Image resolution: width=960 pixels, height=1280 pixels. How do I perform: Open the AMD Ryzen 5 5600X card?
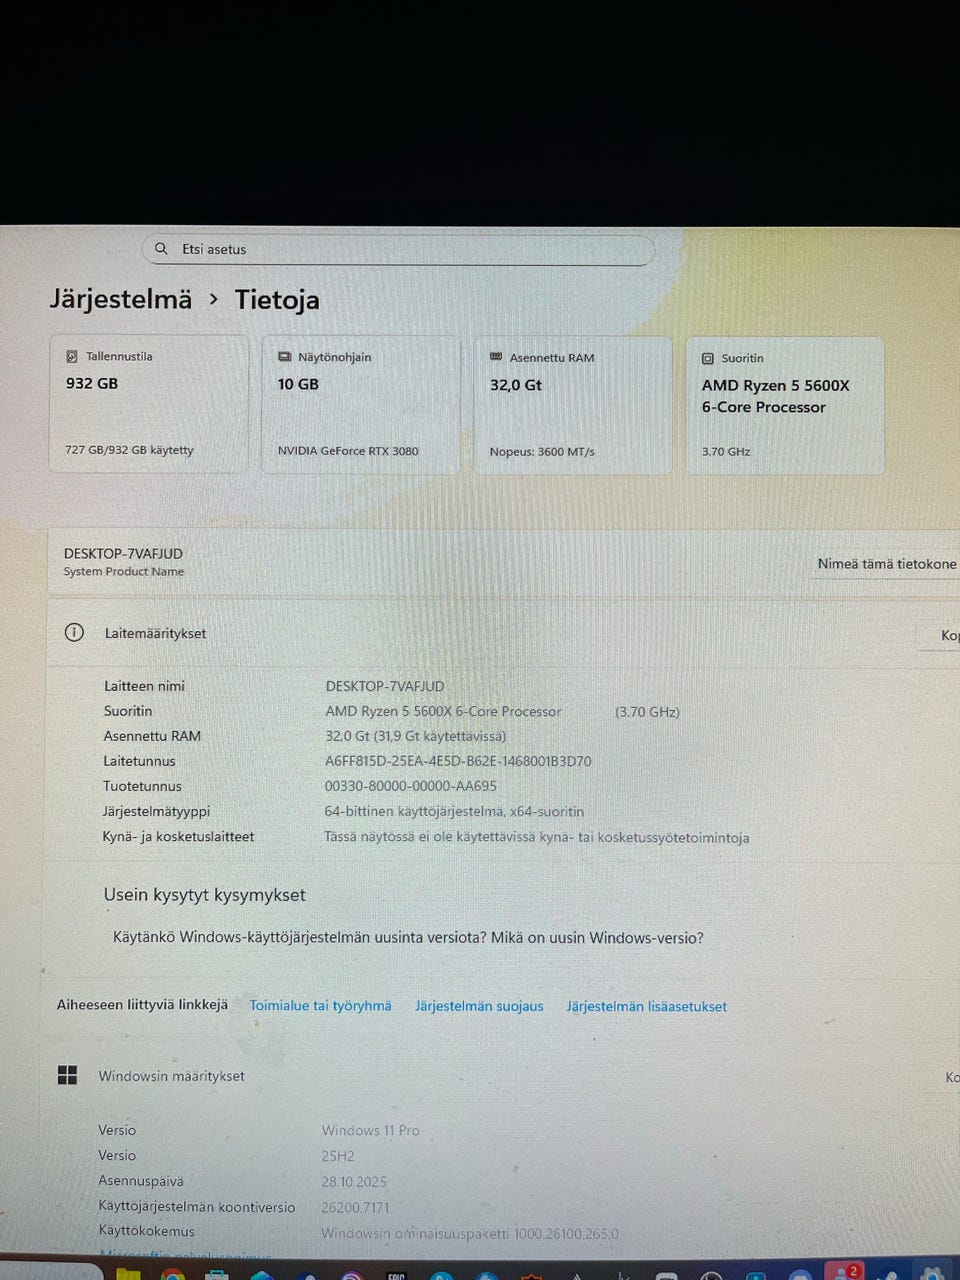click(785, 405)
